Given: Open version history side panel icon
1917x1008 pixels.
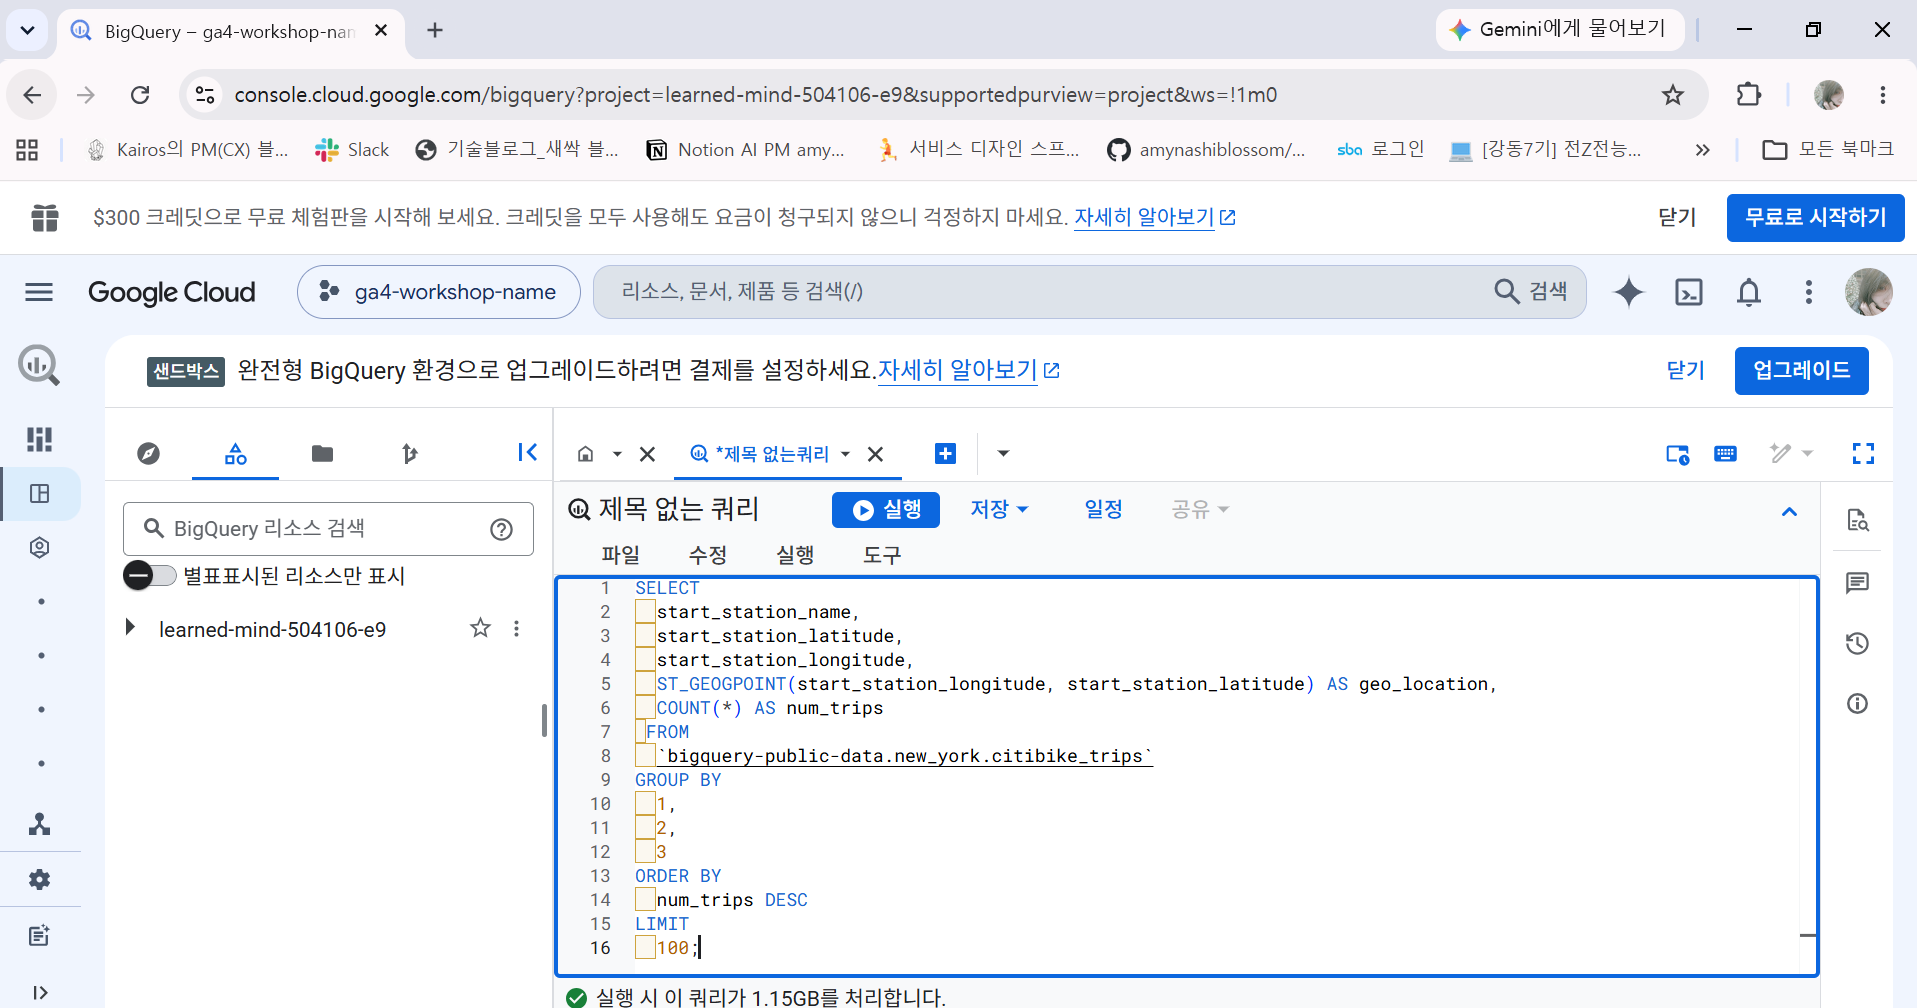Looking at the screenshot, I should [x=1857, y=643].
